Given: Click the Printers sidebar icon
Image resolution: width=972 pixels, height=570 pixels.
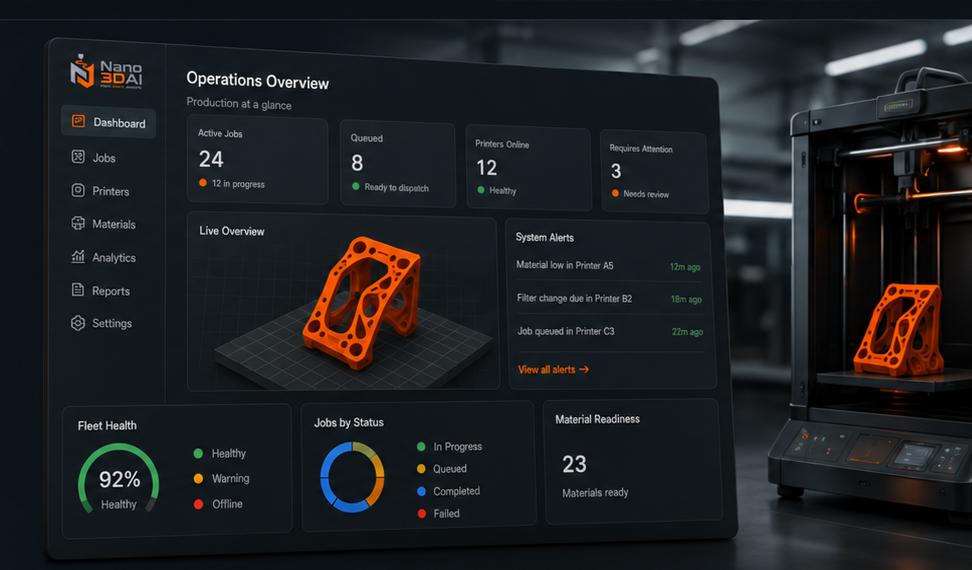Looking at the screenshot, I should (x=78, y=190).
